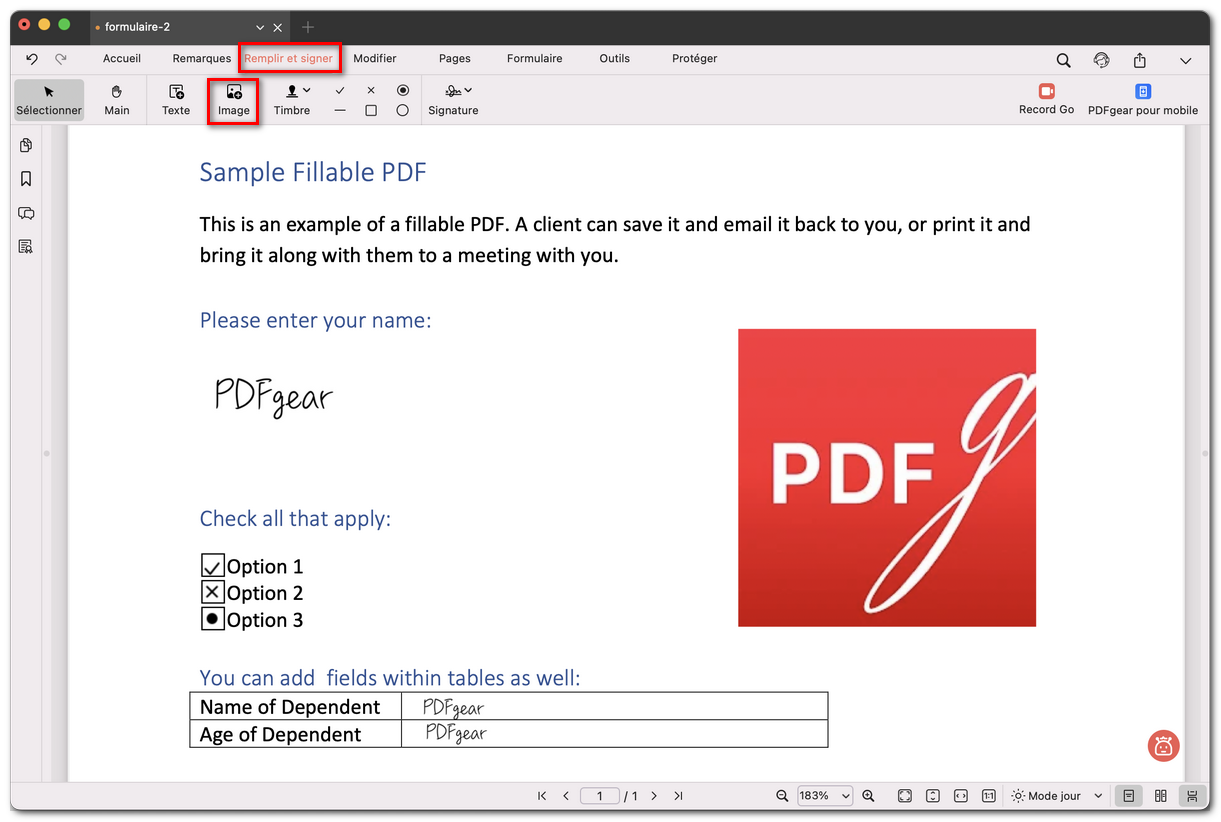
Task: Open the Formulaire tab
Action: click(x=535, y=59)
